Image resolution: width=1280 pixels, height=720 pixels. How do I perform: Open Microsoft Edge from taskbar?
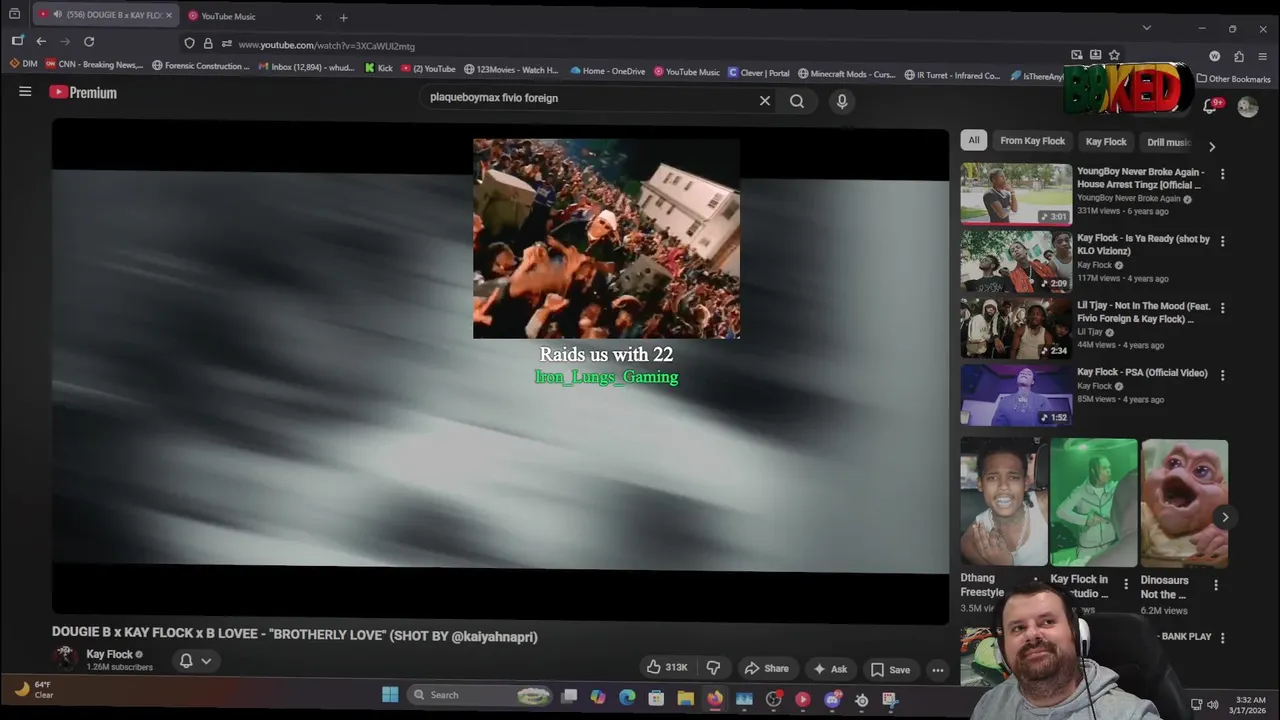[x=627, y=697]
